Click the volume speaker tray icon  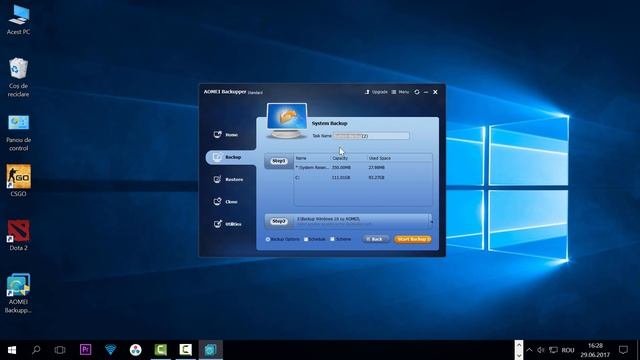click(x=541, y=350)
